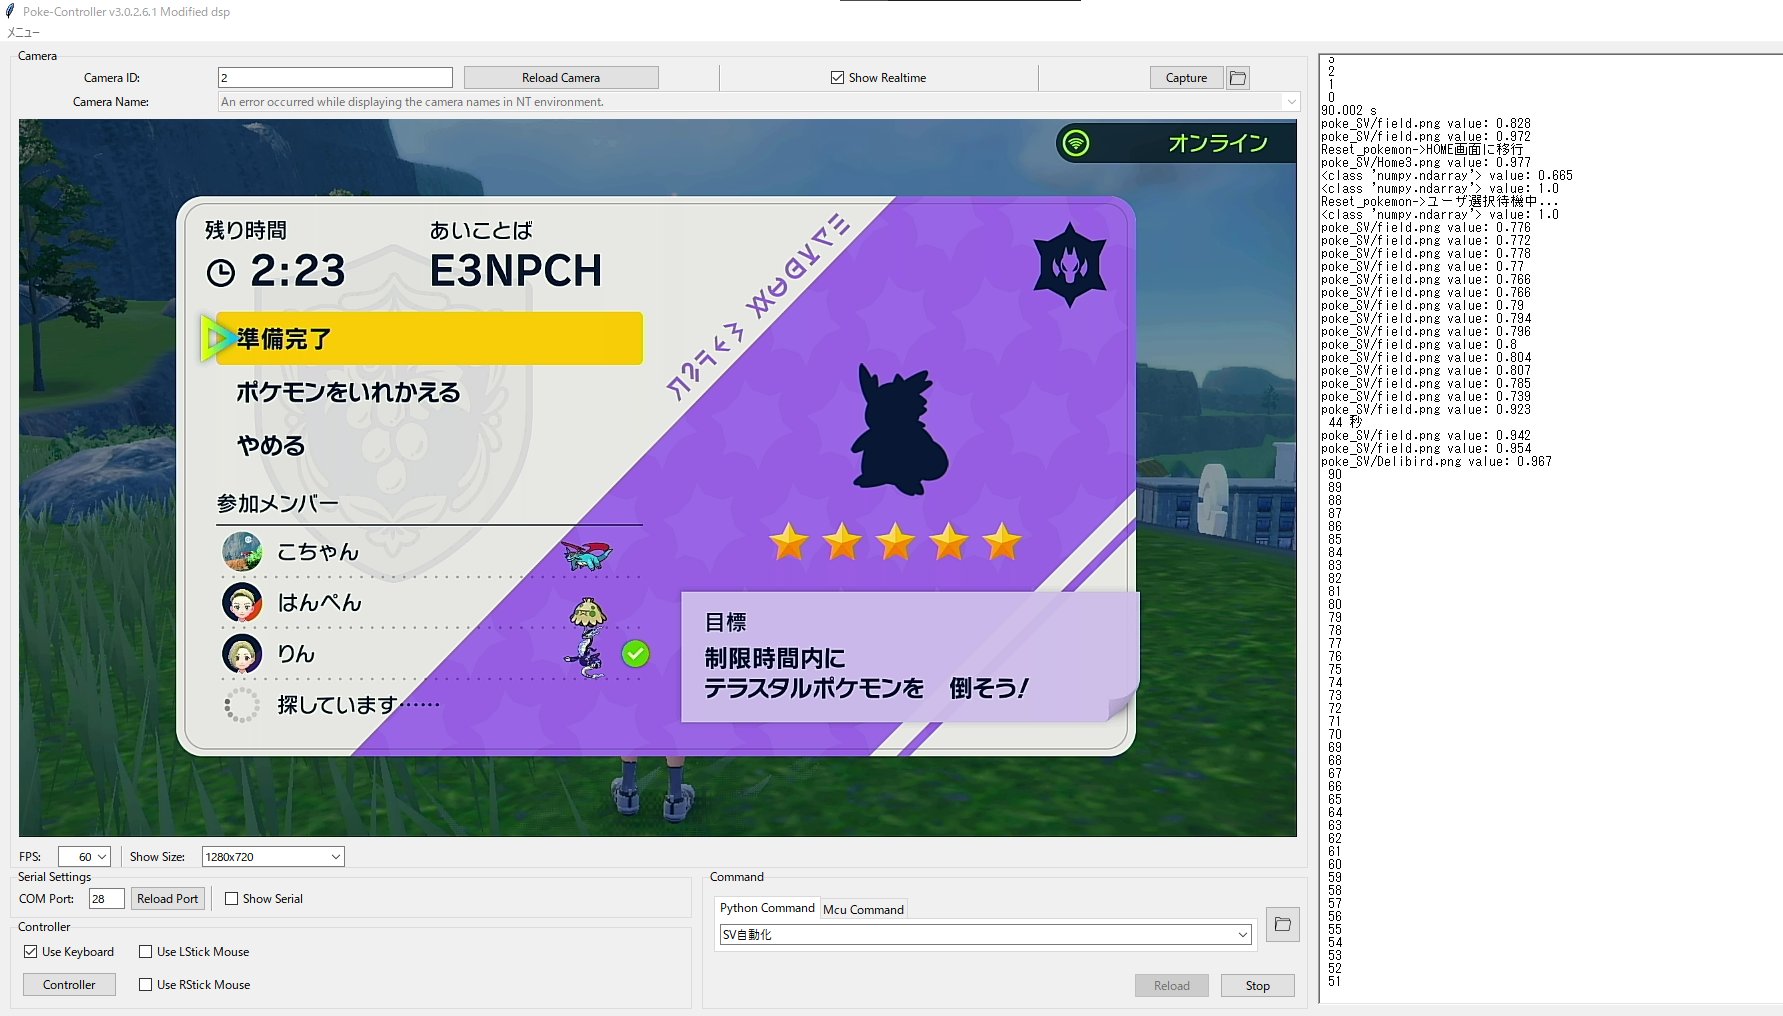Click the 2:23 remaining time text
Screen dimensions: 1783x1016
[x=298, y=271]
